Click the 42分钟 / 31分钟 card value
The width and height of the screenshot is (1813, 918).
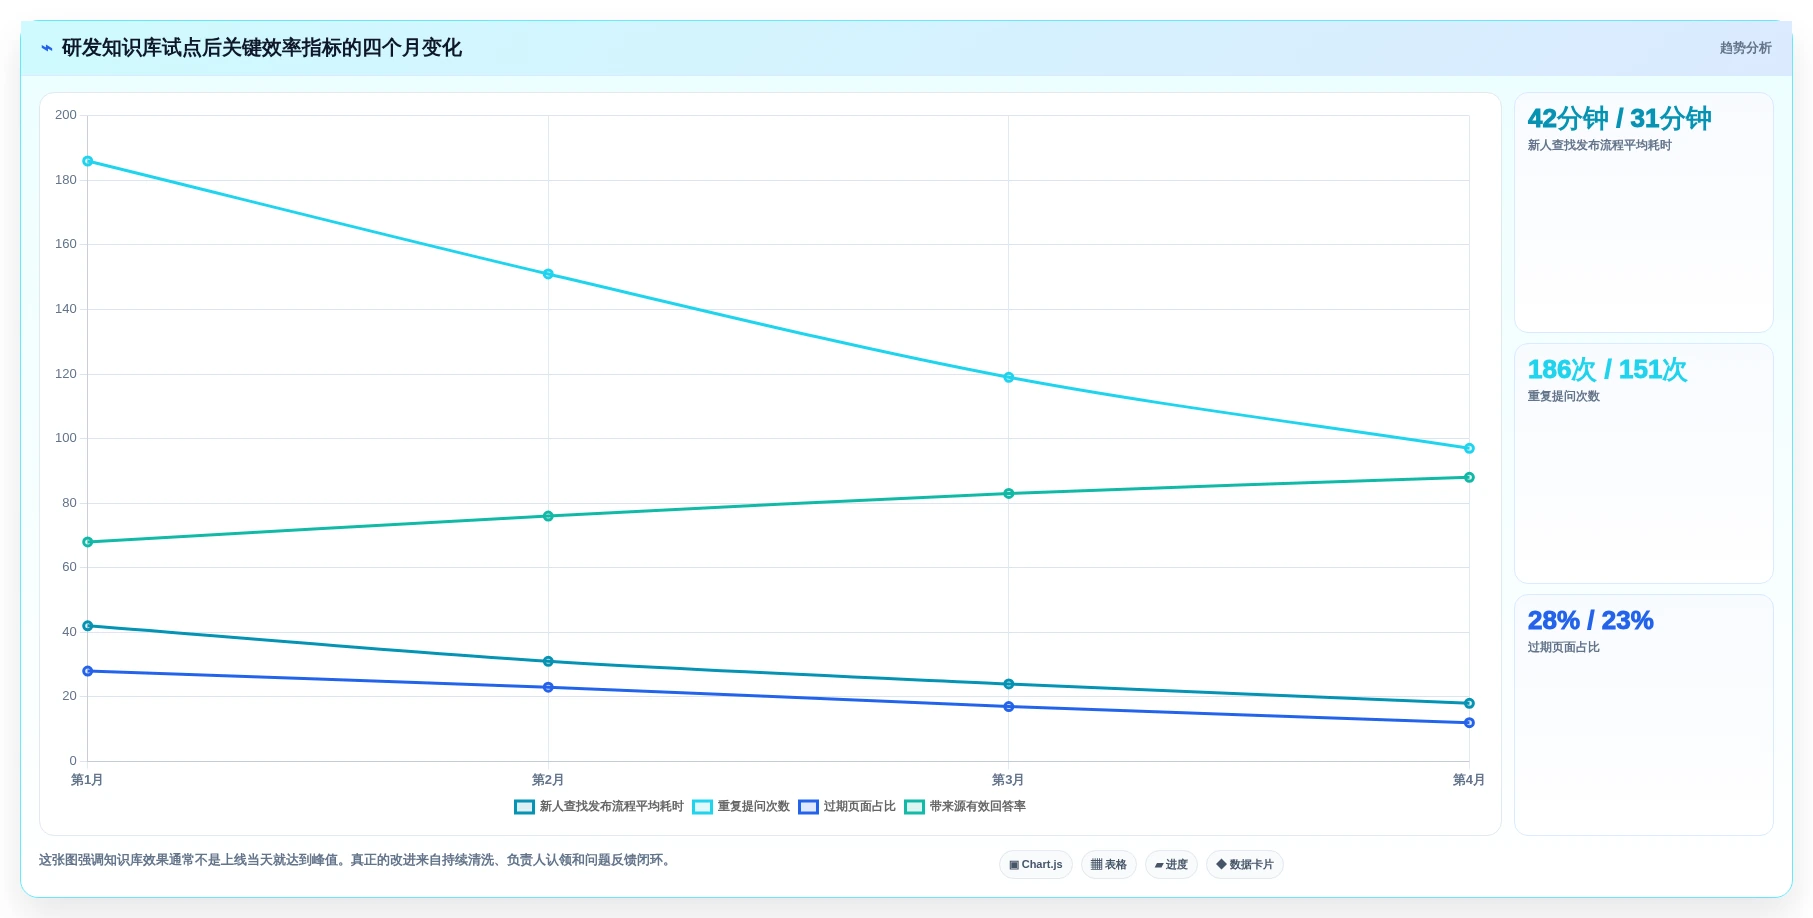[1619, 119]
